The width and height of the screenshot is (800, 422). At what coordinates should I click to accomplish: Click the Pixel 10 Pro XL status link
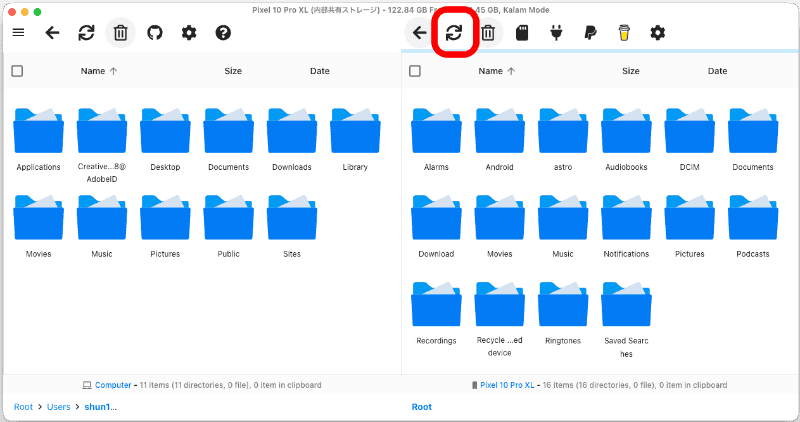pyautogui.click(x=507, y=385)
